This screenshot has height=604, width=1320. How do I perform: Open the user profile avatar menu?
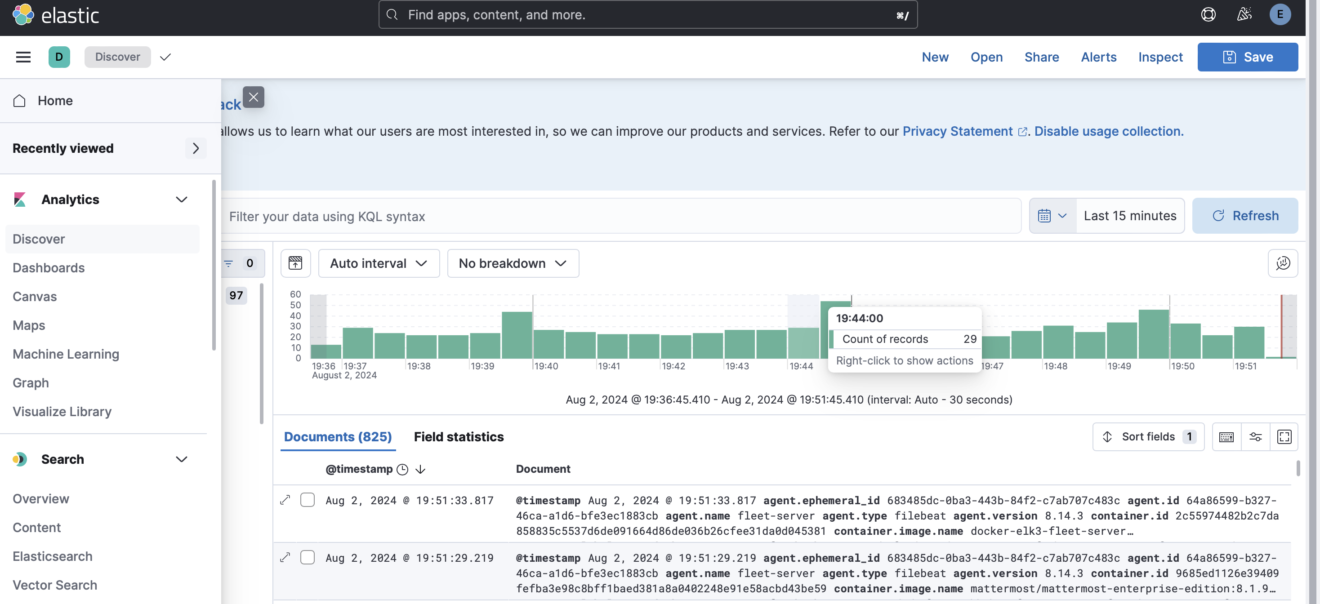(1279, 14)
